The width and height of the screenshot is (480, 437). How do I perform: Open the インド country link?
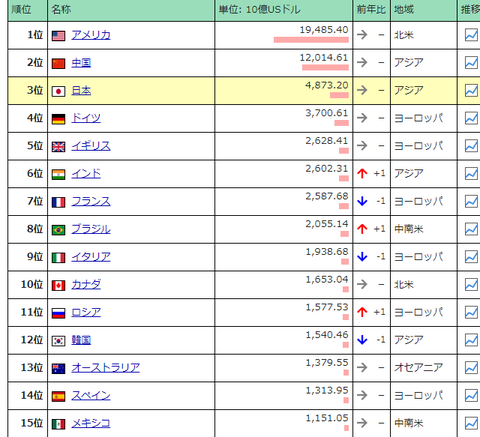click(86, 173)
